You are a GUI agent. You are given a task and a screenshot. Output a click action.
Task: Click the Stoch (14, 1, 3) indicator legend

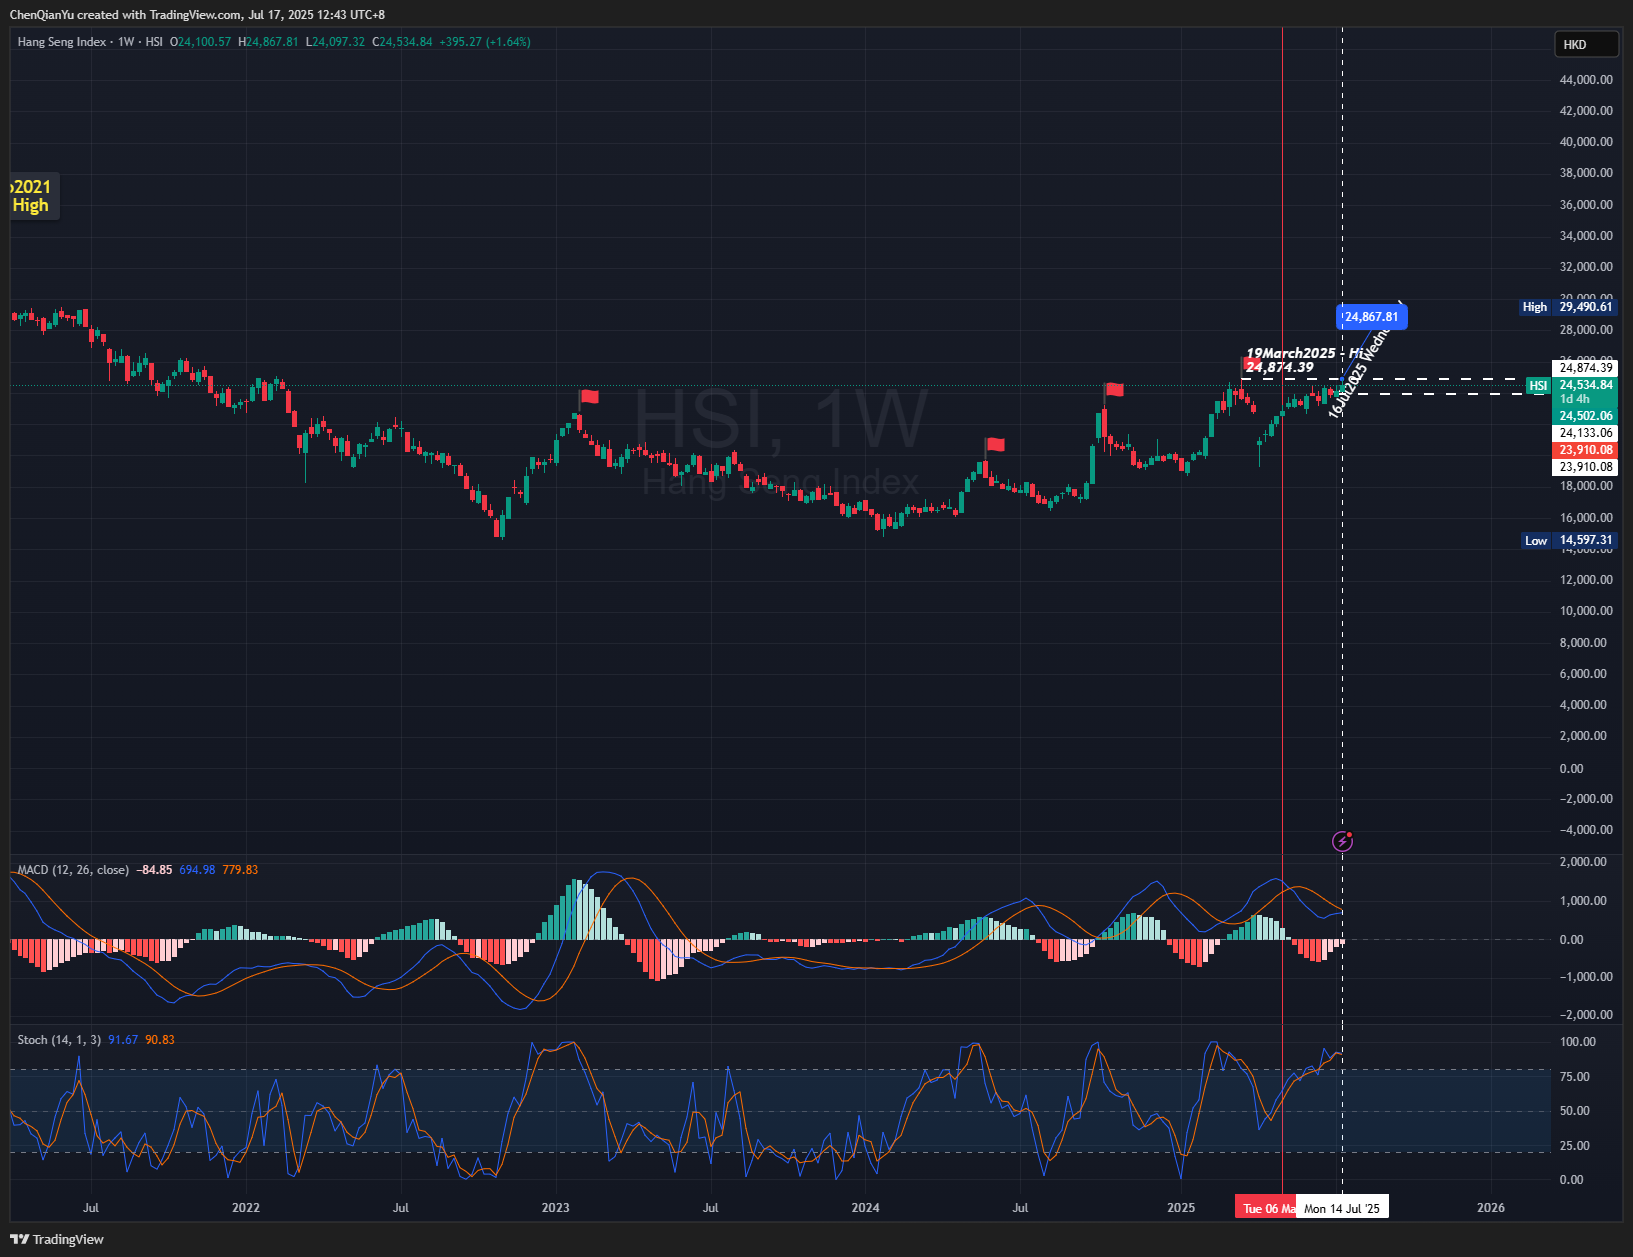pos(59,1040)
